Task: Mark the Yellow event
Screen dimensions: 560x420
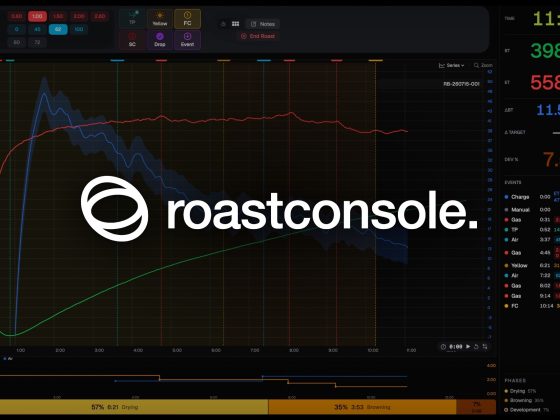Action: click(x=160, y=18)
